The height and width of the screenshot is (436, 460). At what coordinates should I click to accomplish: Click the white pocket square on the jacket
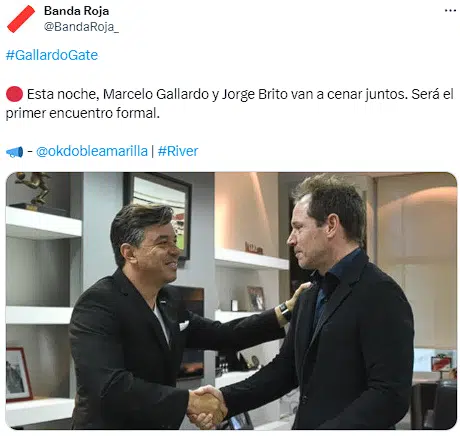click(184, 325)
